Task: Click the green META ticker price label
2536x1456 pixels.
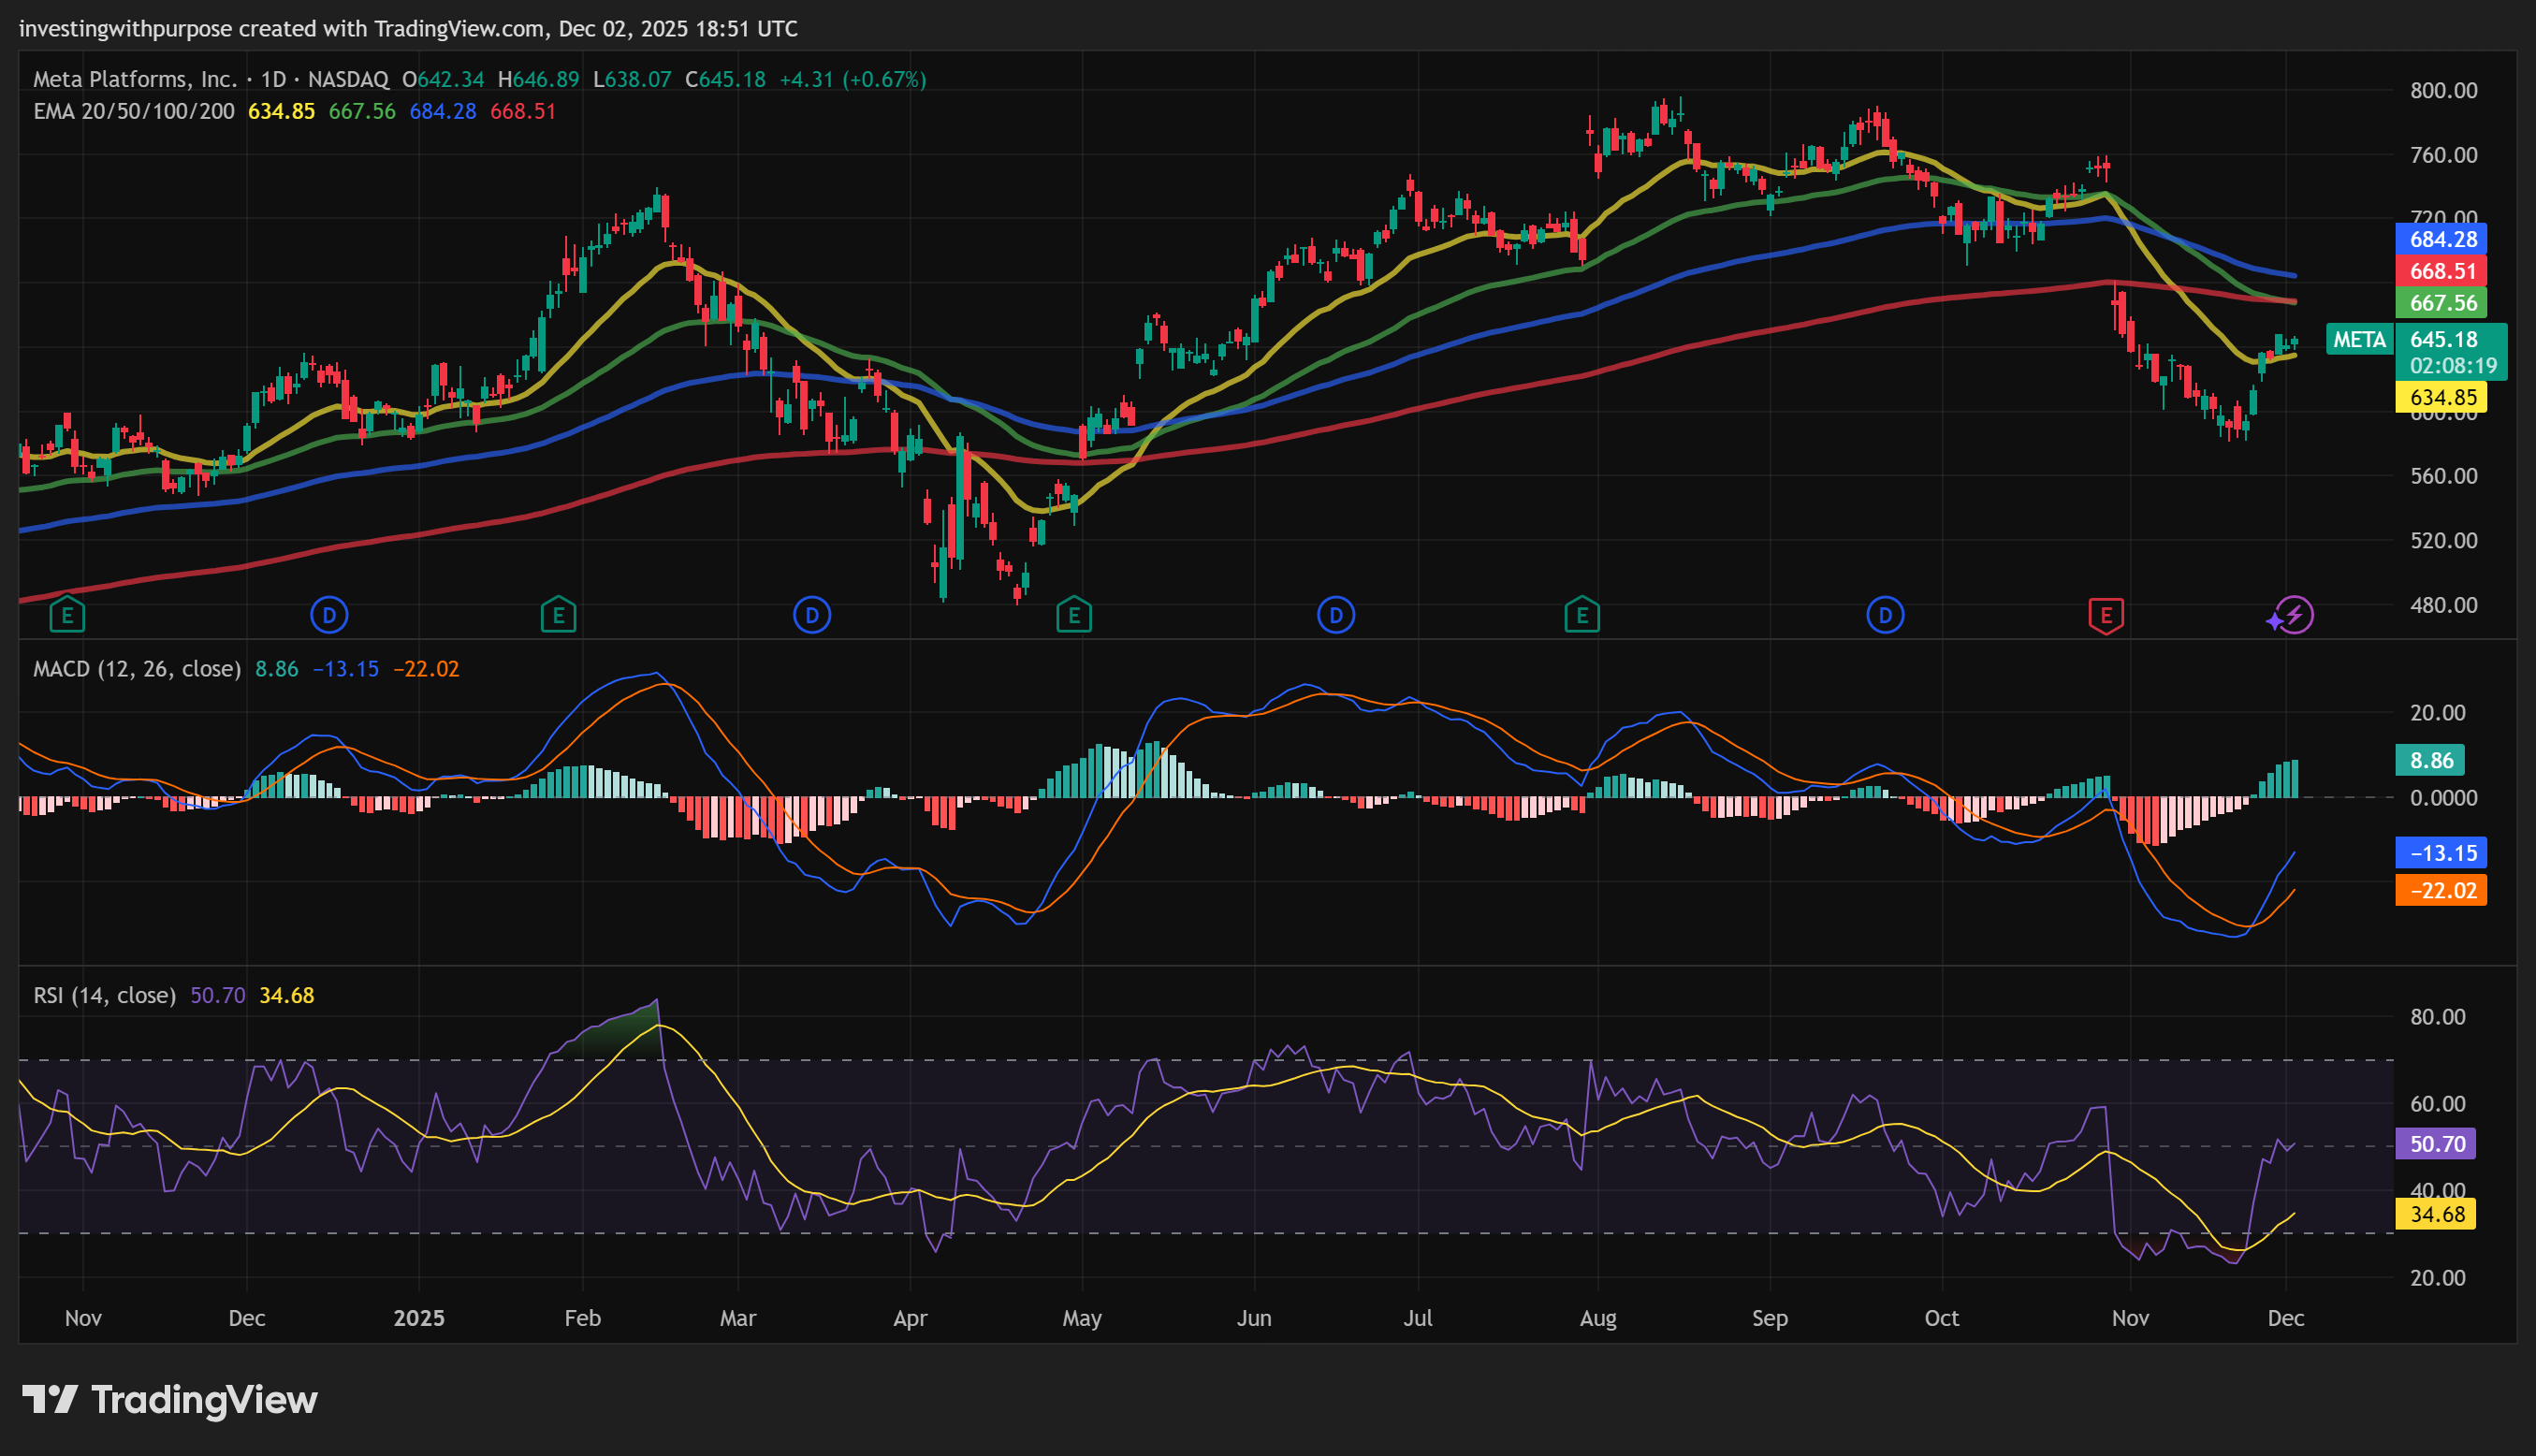Action: [x=2359, y=340]
